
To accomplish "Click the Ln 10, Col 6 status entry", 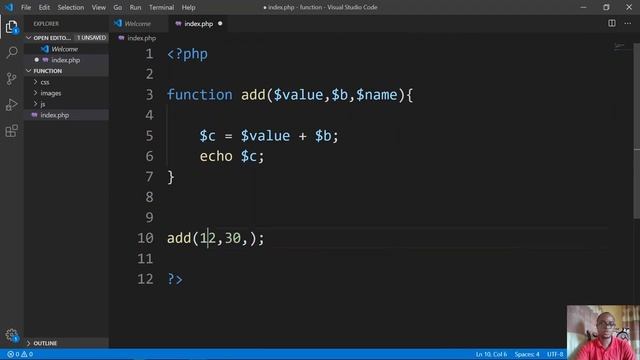I will pyautogui.click(x=491, y=354).
